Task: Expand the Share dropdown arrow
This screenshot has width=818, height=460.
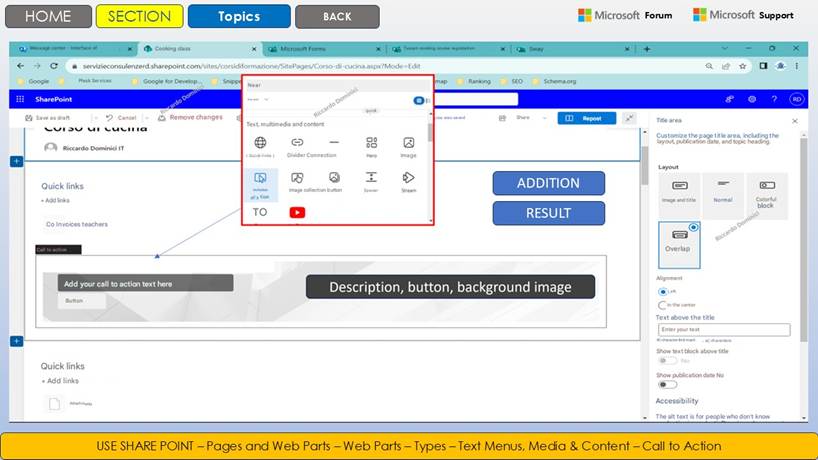Action: pos(545,118)
